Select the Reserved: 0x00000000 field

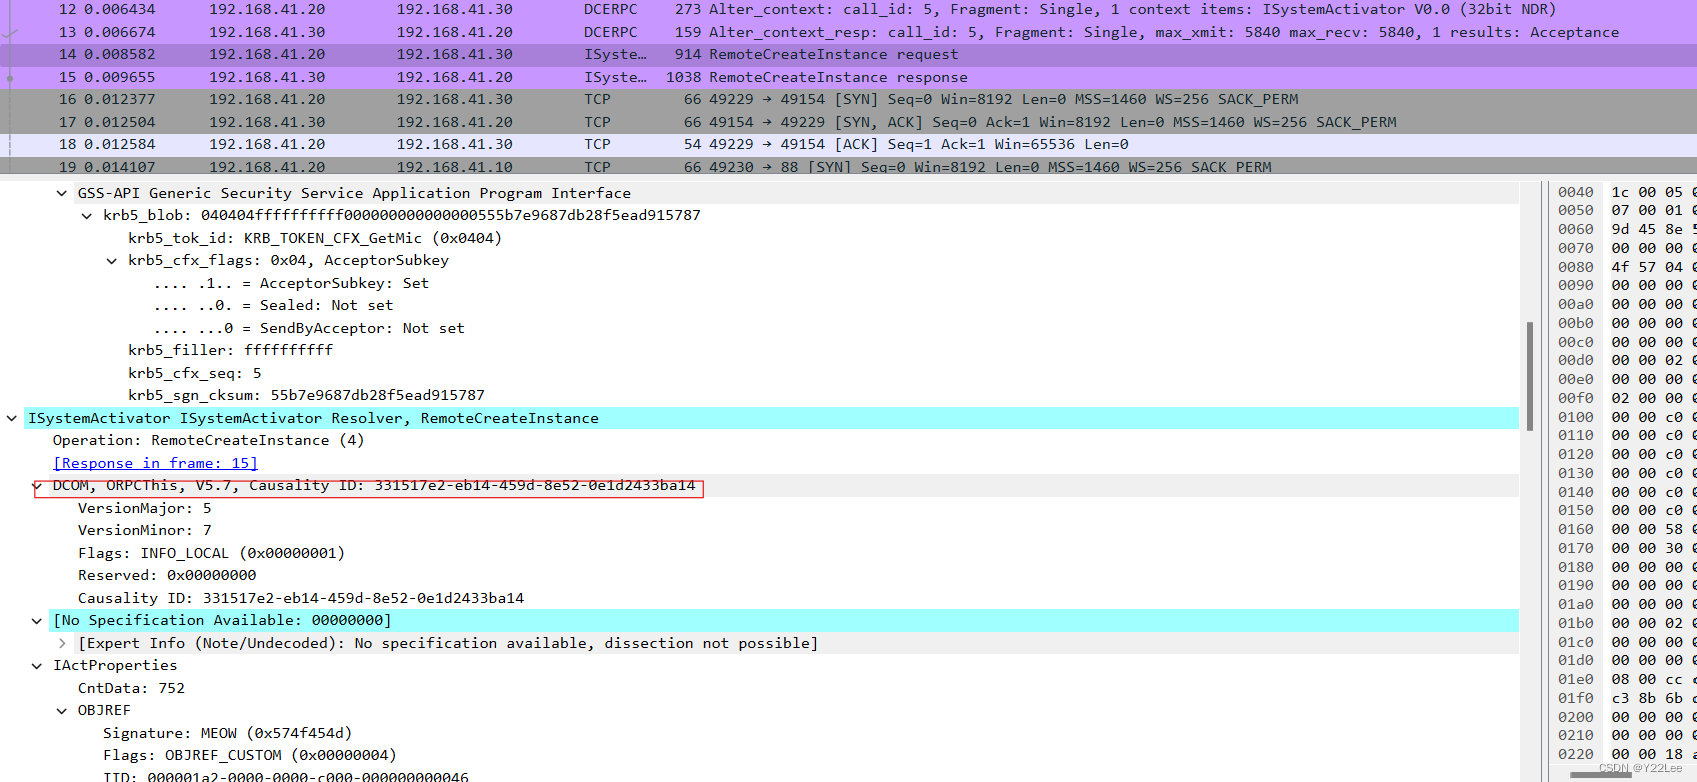(x=167, y=576)
